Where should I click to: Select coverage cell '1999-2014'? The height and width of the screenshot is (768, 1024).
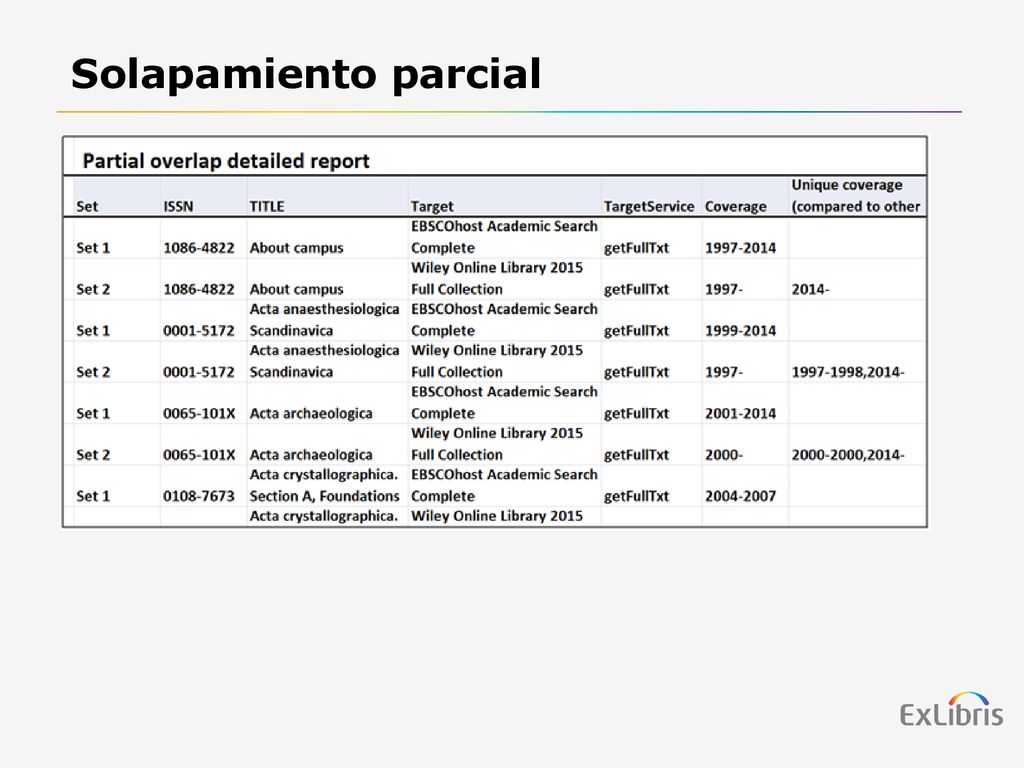(741, 331)
